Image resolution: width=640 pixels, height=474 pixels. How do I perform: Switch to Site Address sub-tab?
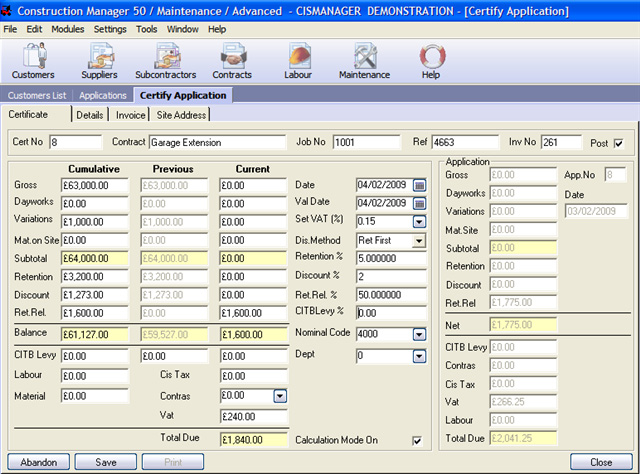(x=182, y=115)
